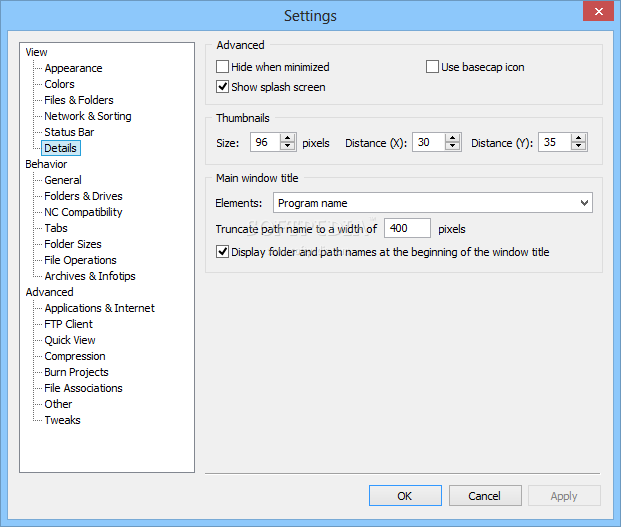This screenshot has width=621, height=527.
Task: Select NC Compatibility item
Action: click(x=83, y=212)
